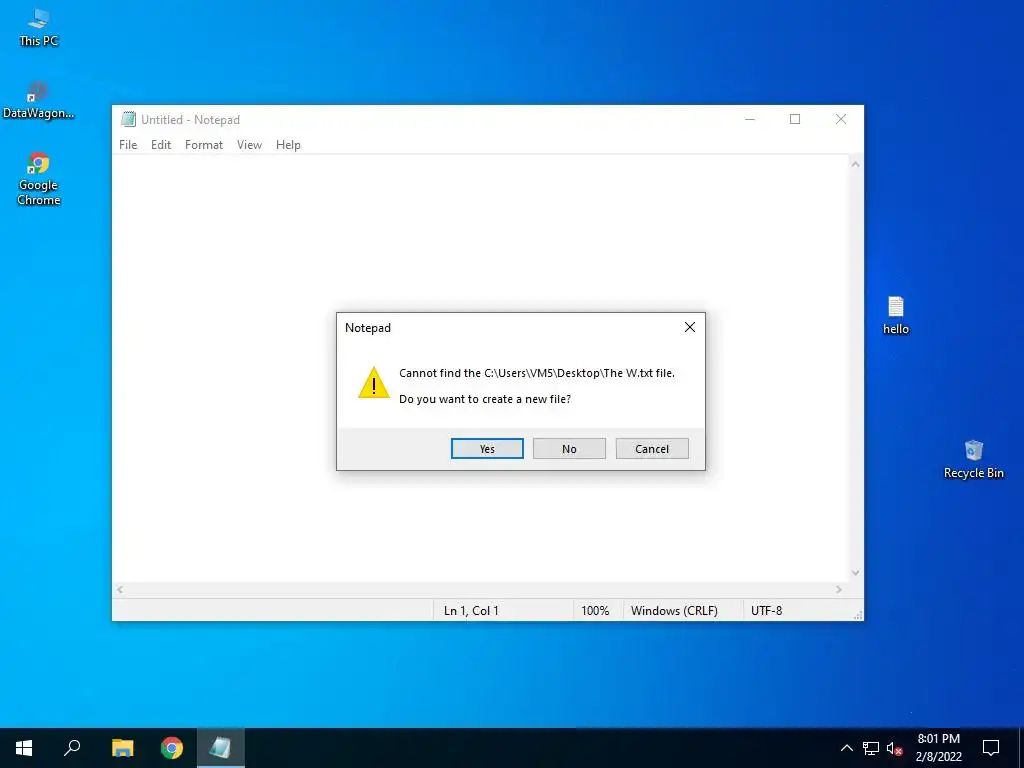Open the Action Center notifications icon
1024x768 pixels.
coord(991,748)
